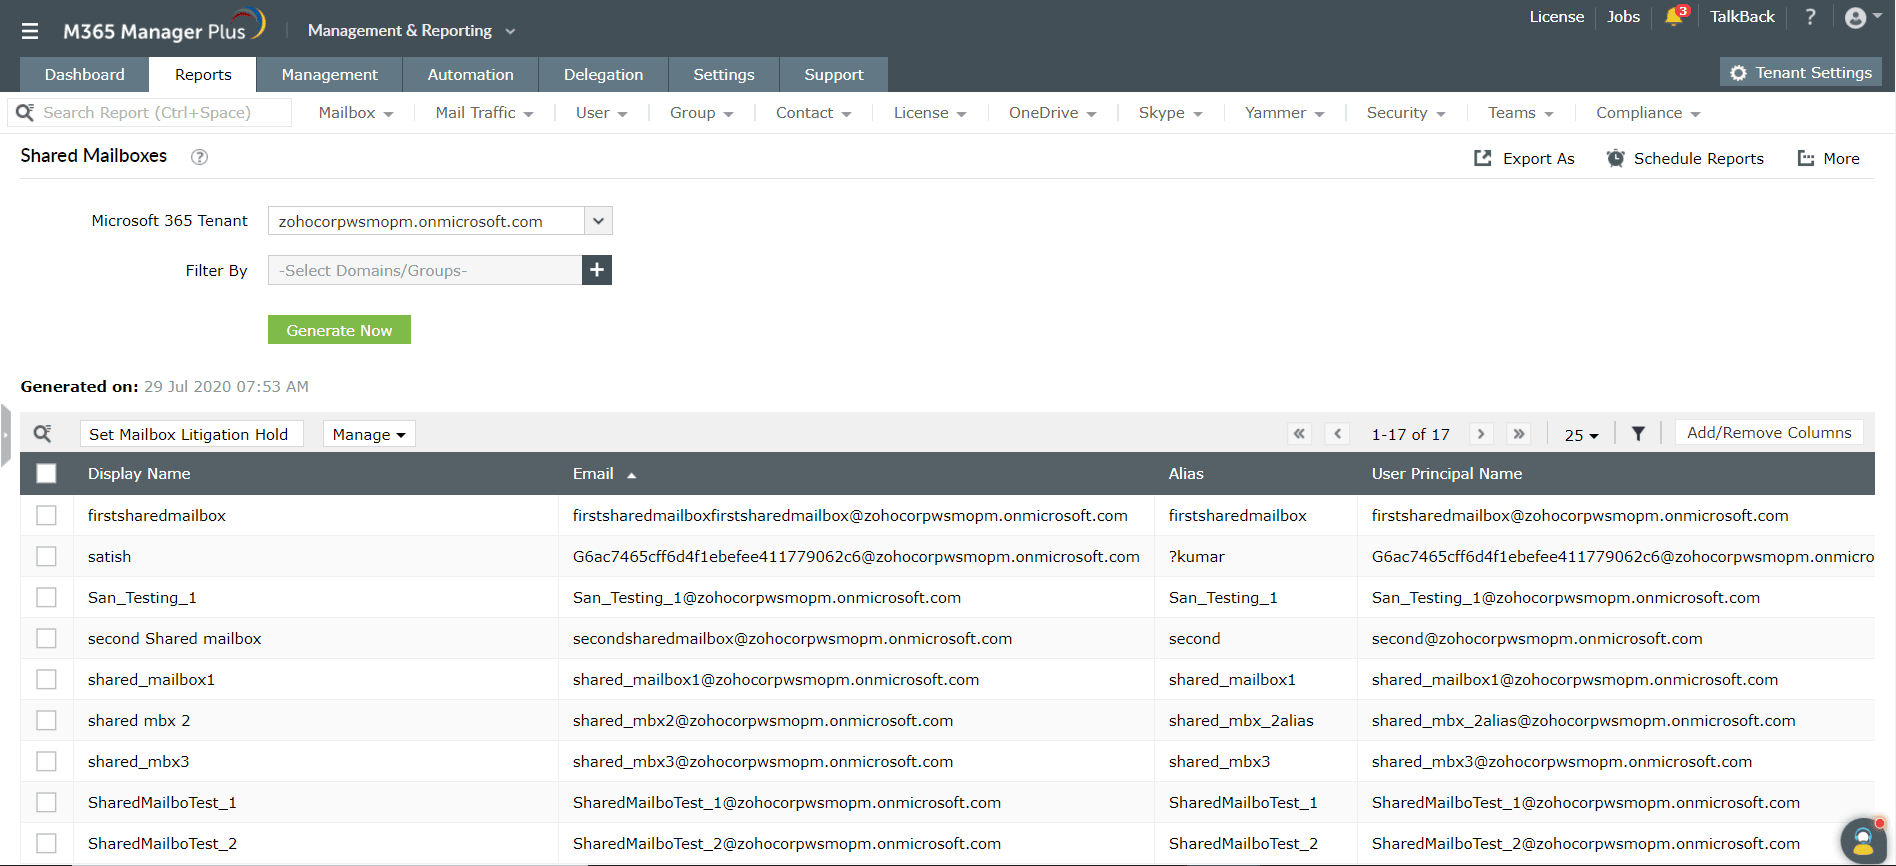Expand the License reports menu
The image size is (1896, 866).
click(x=929, y=113)
